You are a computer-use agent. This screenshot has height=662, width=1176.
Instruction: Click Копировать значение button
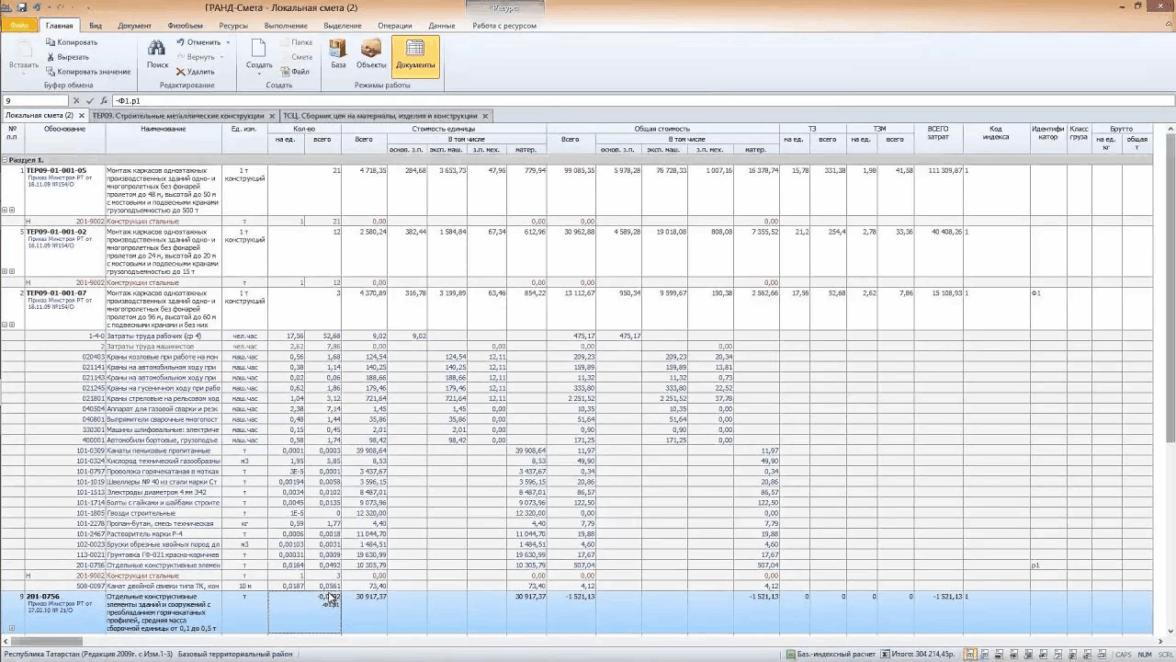pos(87,72)
